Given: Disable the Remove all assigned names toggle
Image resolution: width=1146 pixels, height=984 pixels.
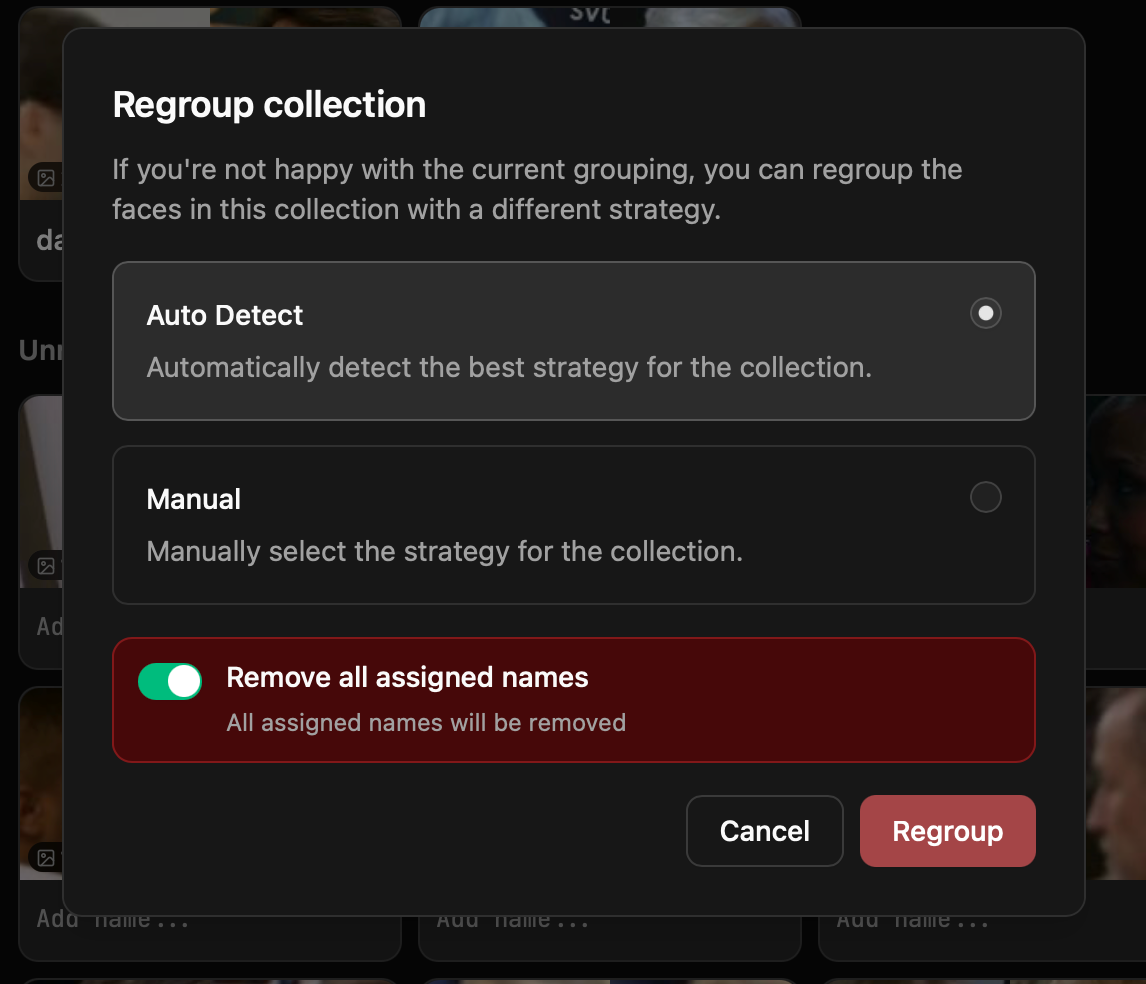Looking at the screenshot, I should click(x=170, y=681).
